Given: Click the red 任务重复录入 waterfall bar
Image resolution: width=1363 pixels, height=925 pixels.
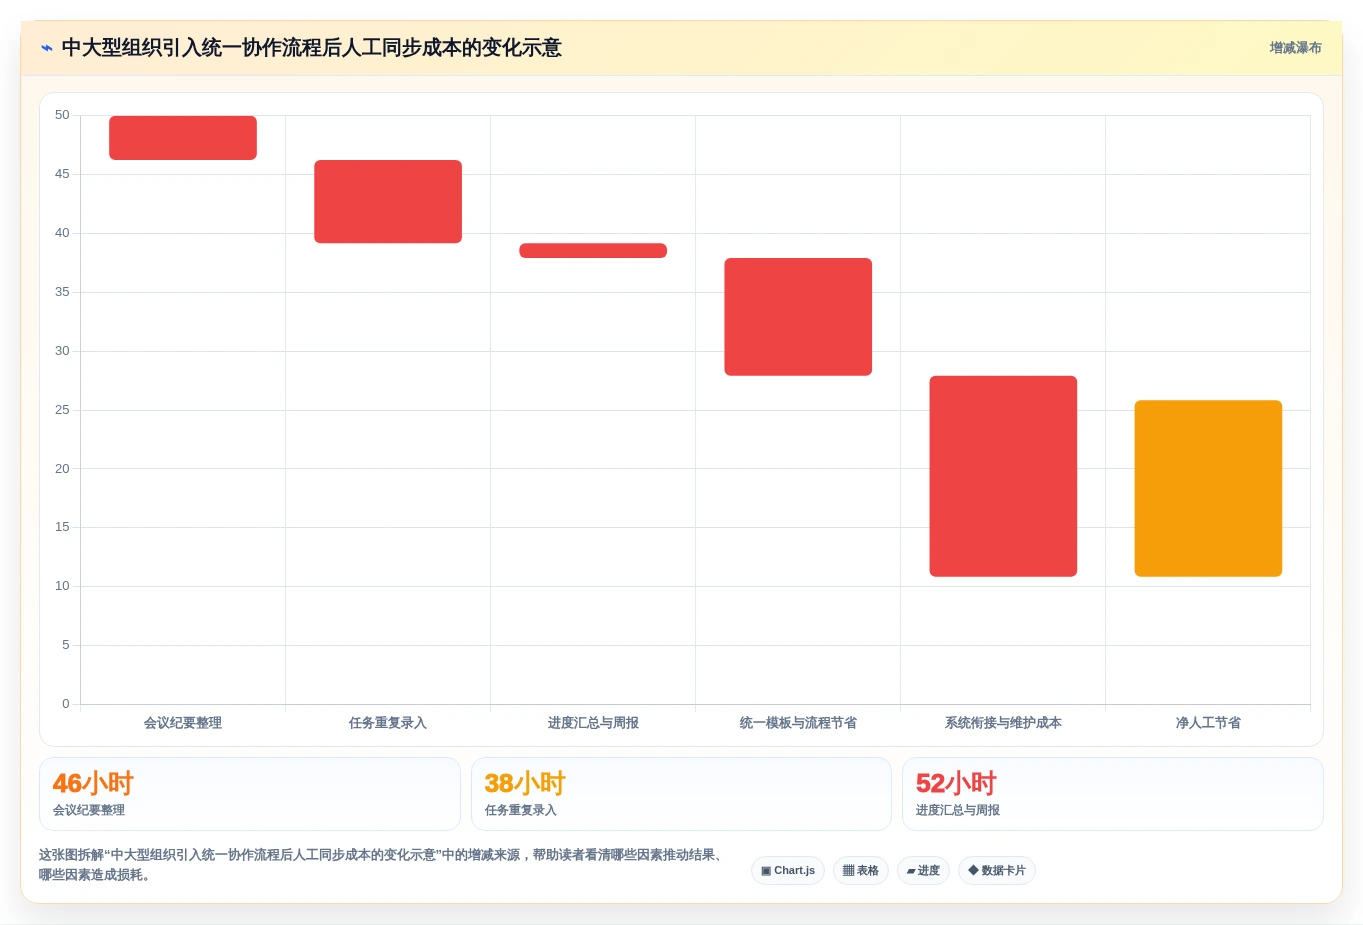Looking at the screenshot, I should 388,201.
